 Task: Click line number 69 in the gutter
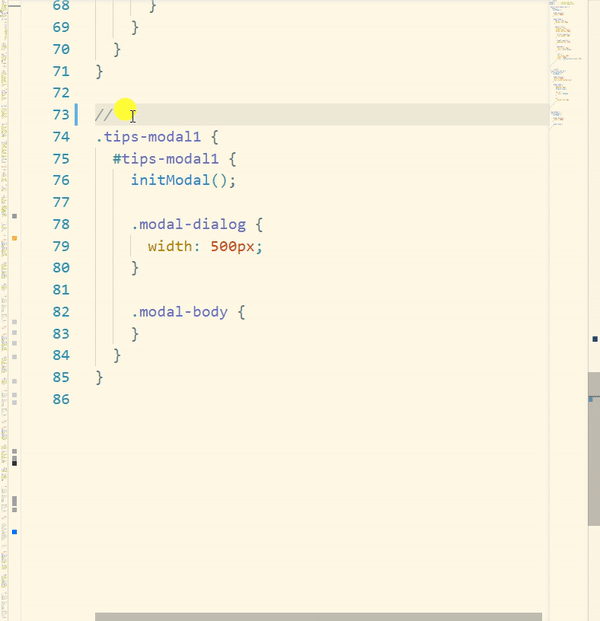point(61,27)
